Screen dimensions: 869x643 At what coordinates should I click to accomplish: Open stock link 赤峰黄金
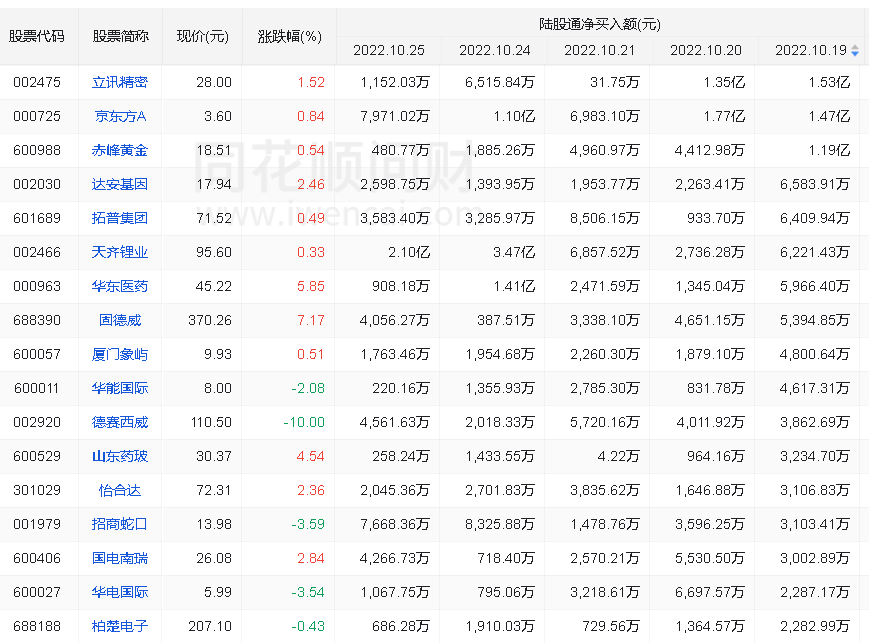click(x=120, y=150)
